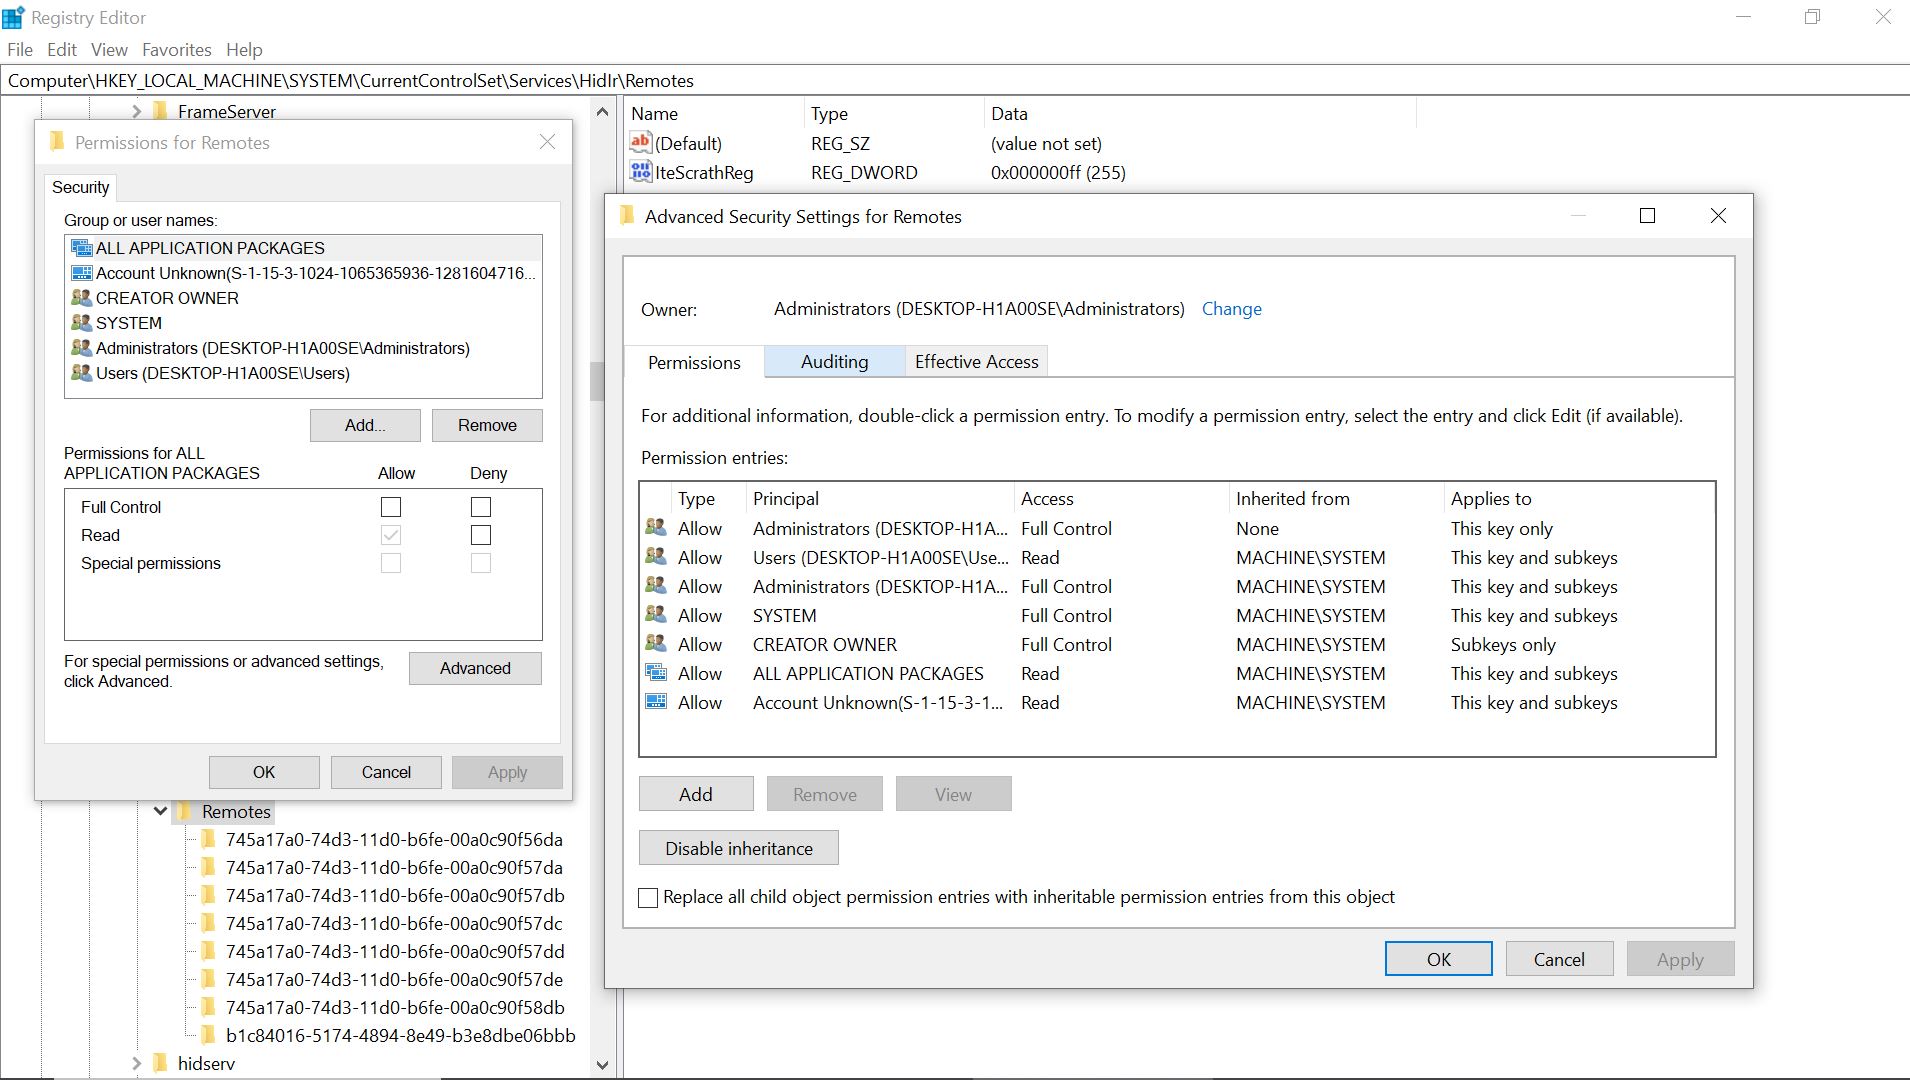Image resolution: width=1910 pixels, height=1080 pixels.
Task: Click icon of CREATOR OWNER permission entry
Action: pos(656,643)
